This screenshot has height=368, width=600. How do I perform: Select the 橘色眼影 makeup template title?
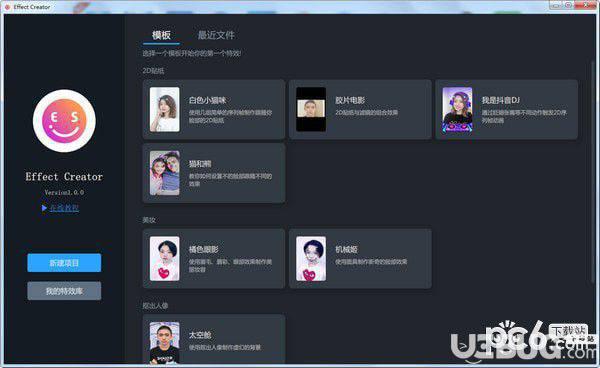coord(204,249)
